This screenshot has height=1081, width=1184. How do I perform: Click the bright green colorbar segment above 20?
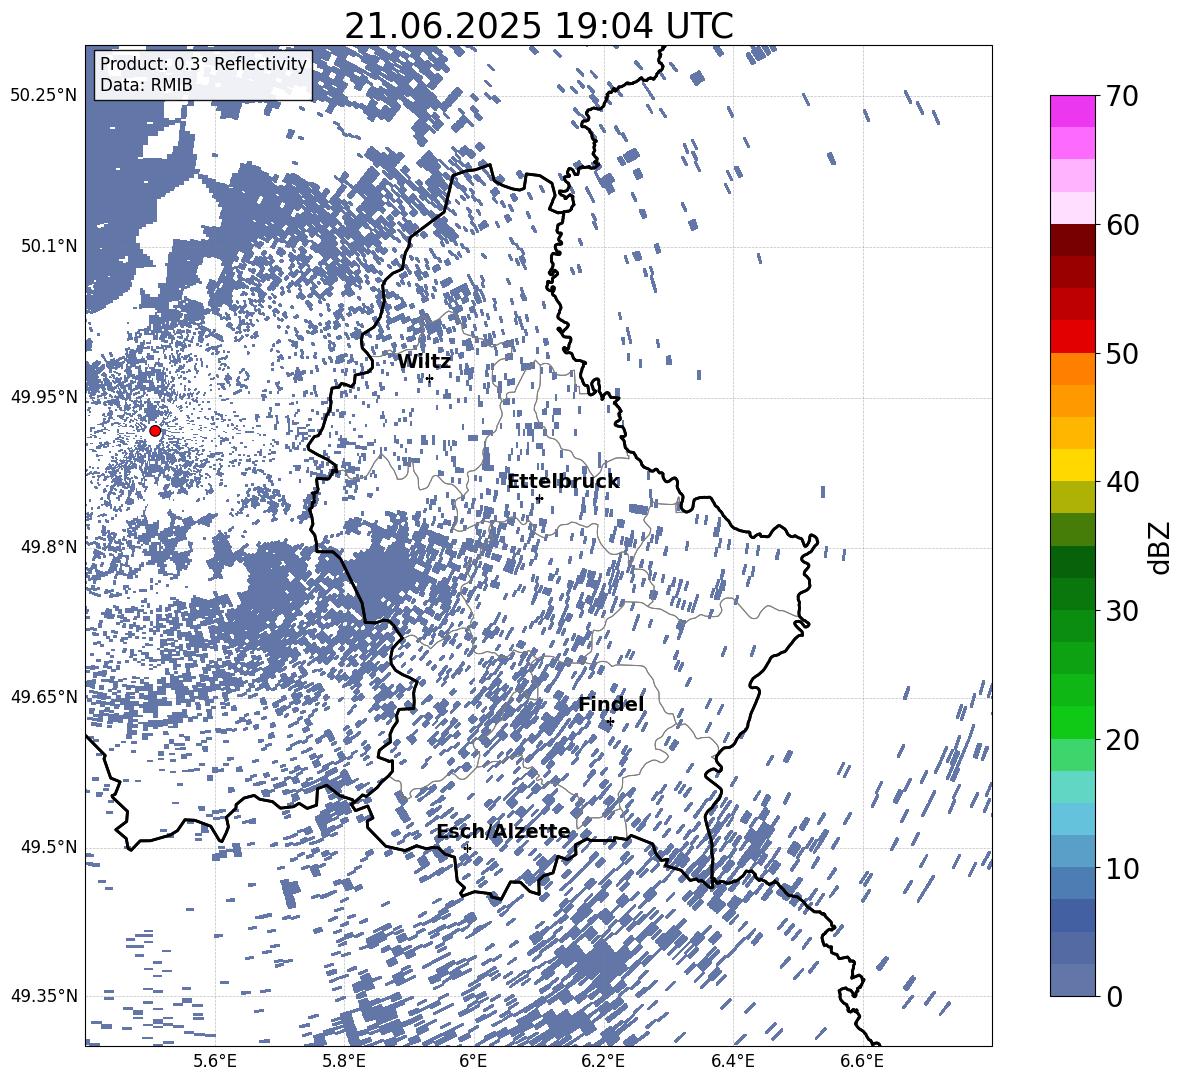1072,722
